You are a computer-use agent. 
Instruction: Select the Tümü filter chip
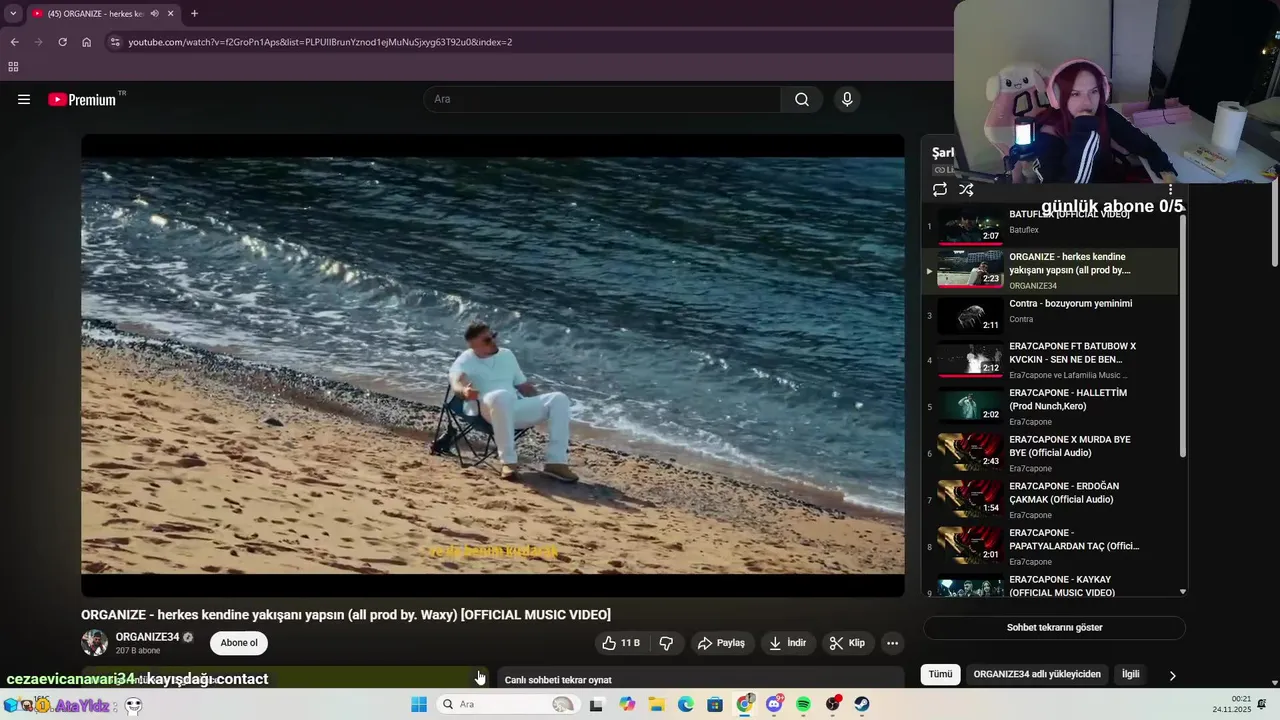940,674
